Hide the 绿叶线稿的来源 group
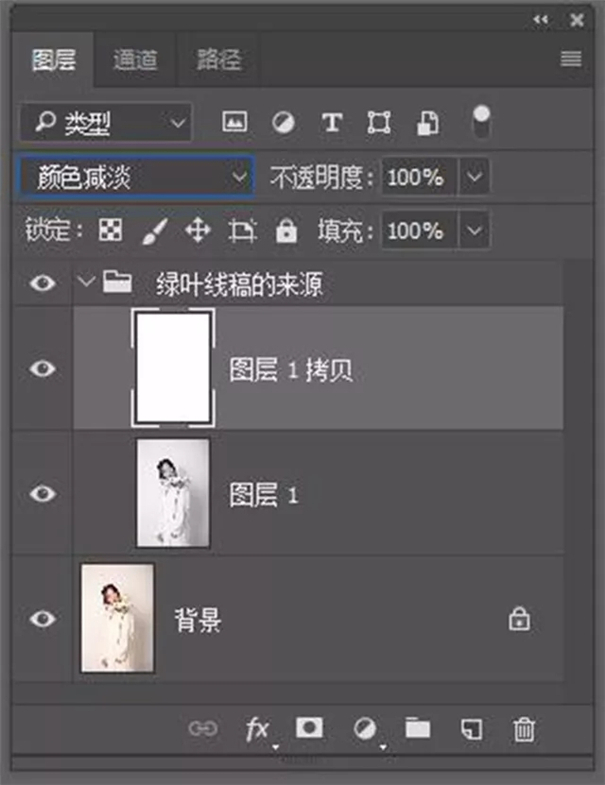This screenshot has height=785, width=605. pos(43,283)
